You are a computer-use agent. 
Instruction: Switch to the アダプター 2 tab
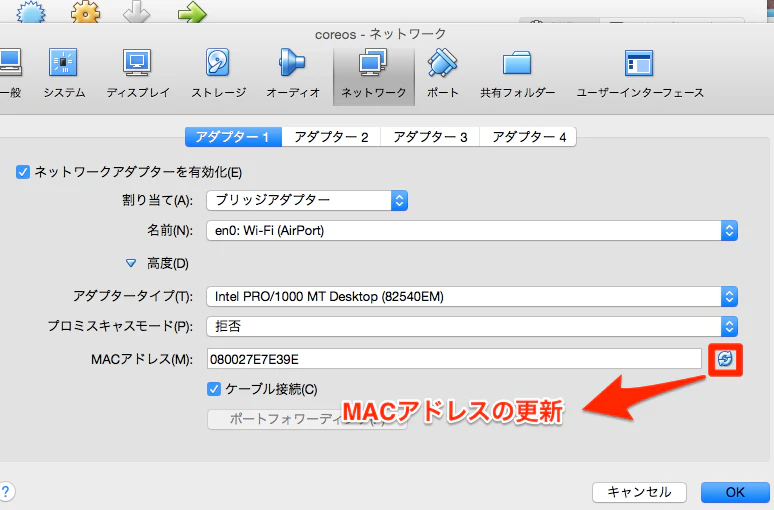(331, 137)
